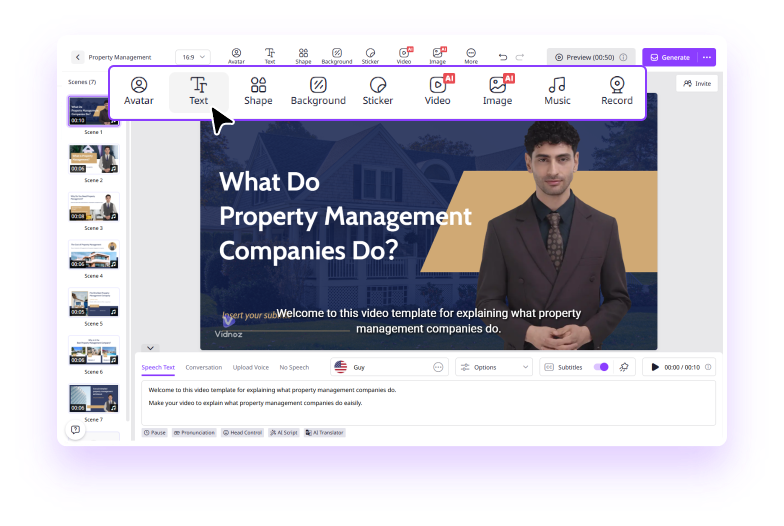Expand the Options dropdown

[x=494, y=367]
